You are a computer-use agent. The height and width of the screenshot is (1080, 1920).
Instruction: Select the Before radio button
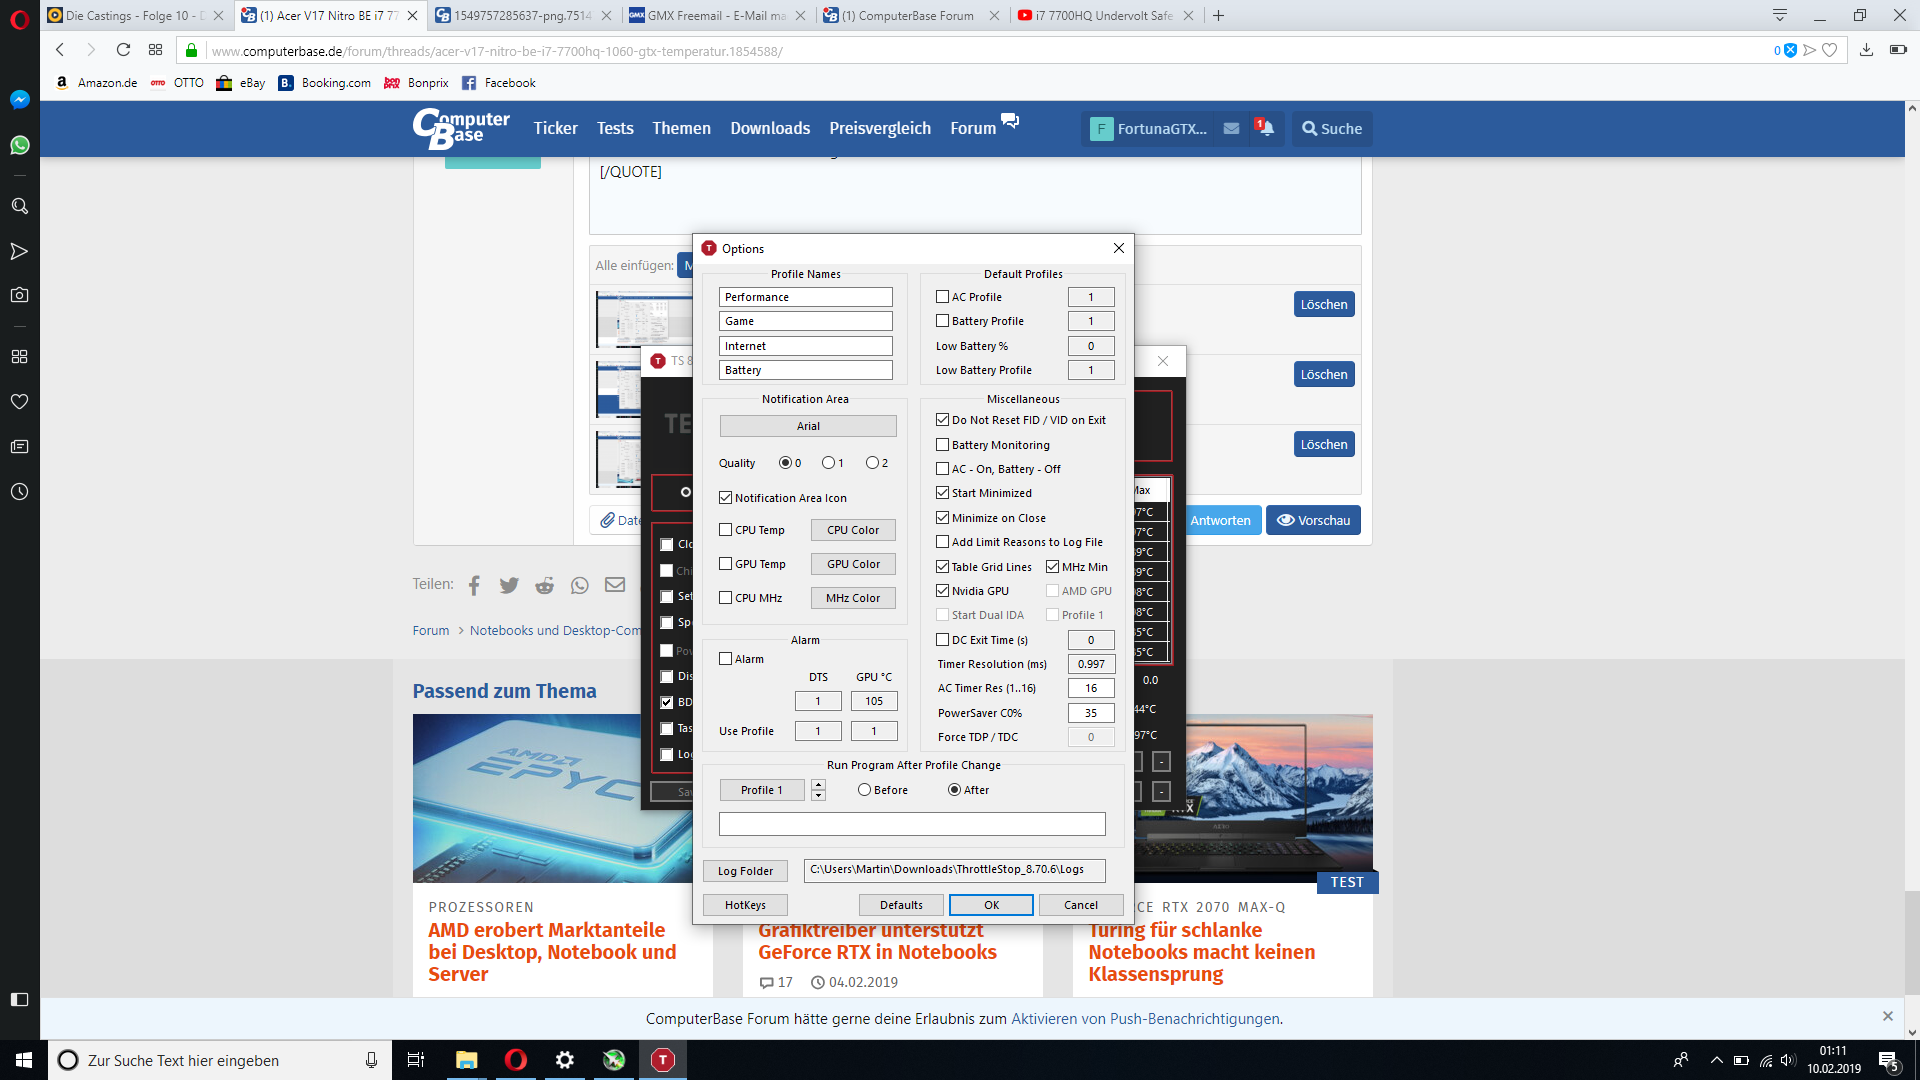864,790
